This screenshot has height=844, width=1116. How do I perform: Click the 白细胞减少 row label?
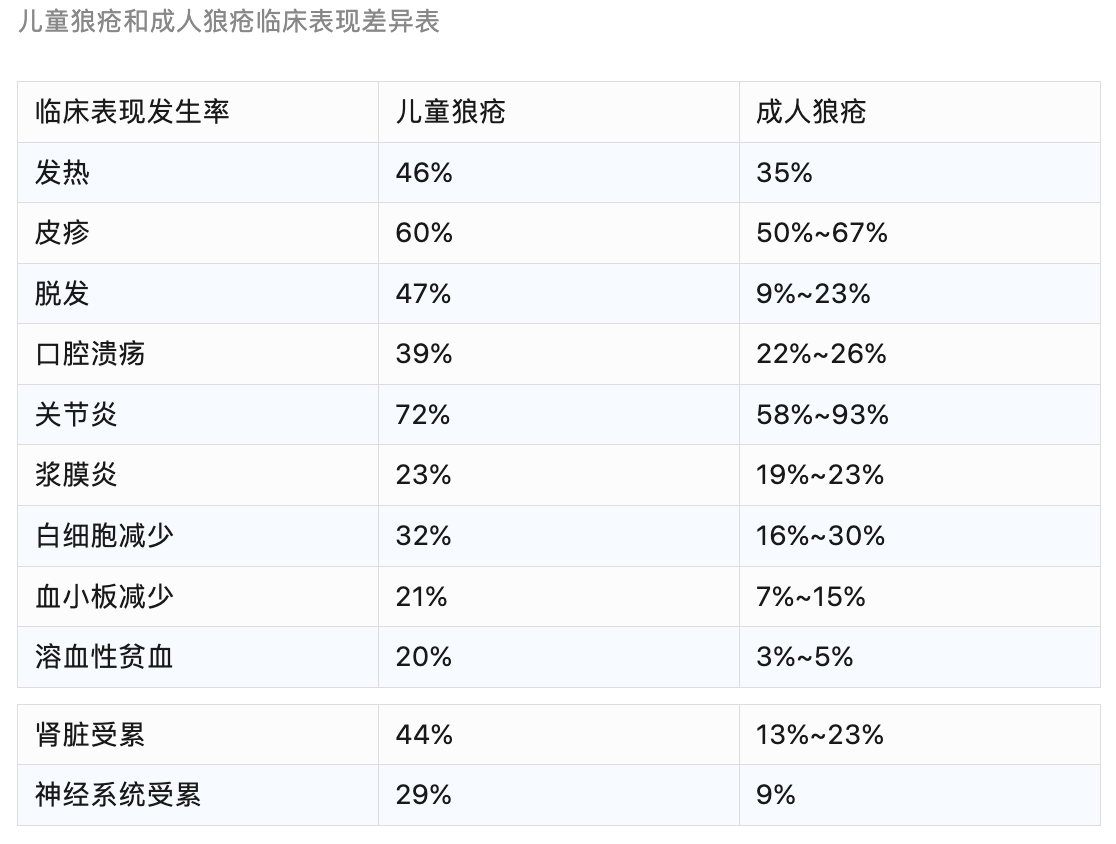point(104,535)
